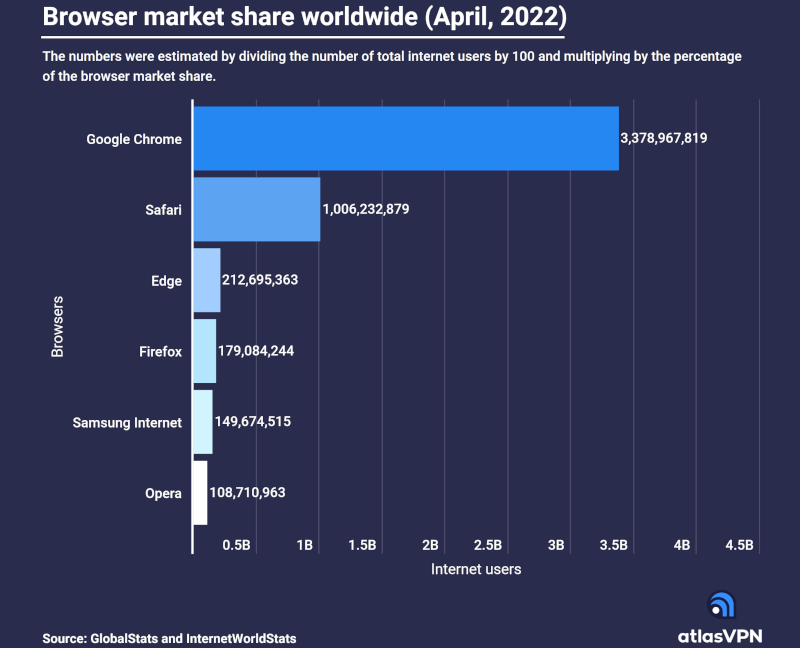Click the atlasVPN brand name text
800x648 pixels.
721,635
